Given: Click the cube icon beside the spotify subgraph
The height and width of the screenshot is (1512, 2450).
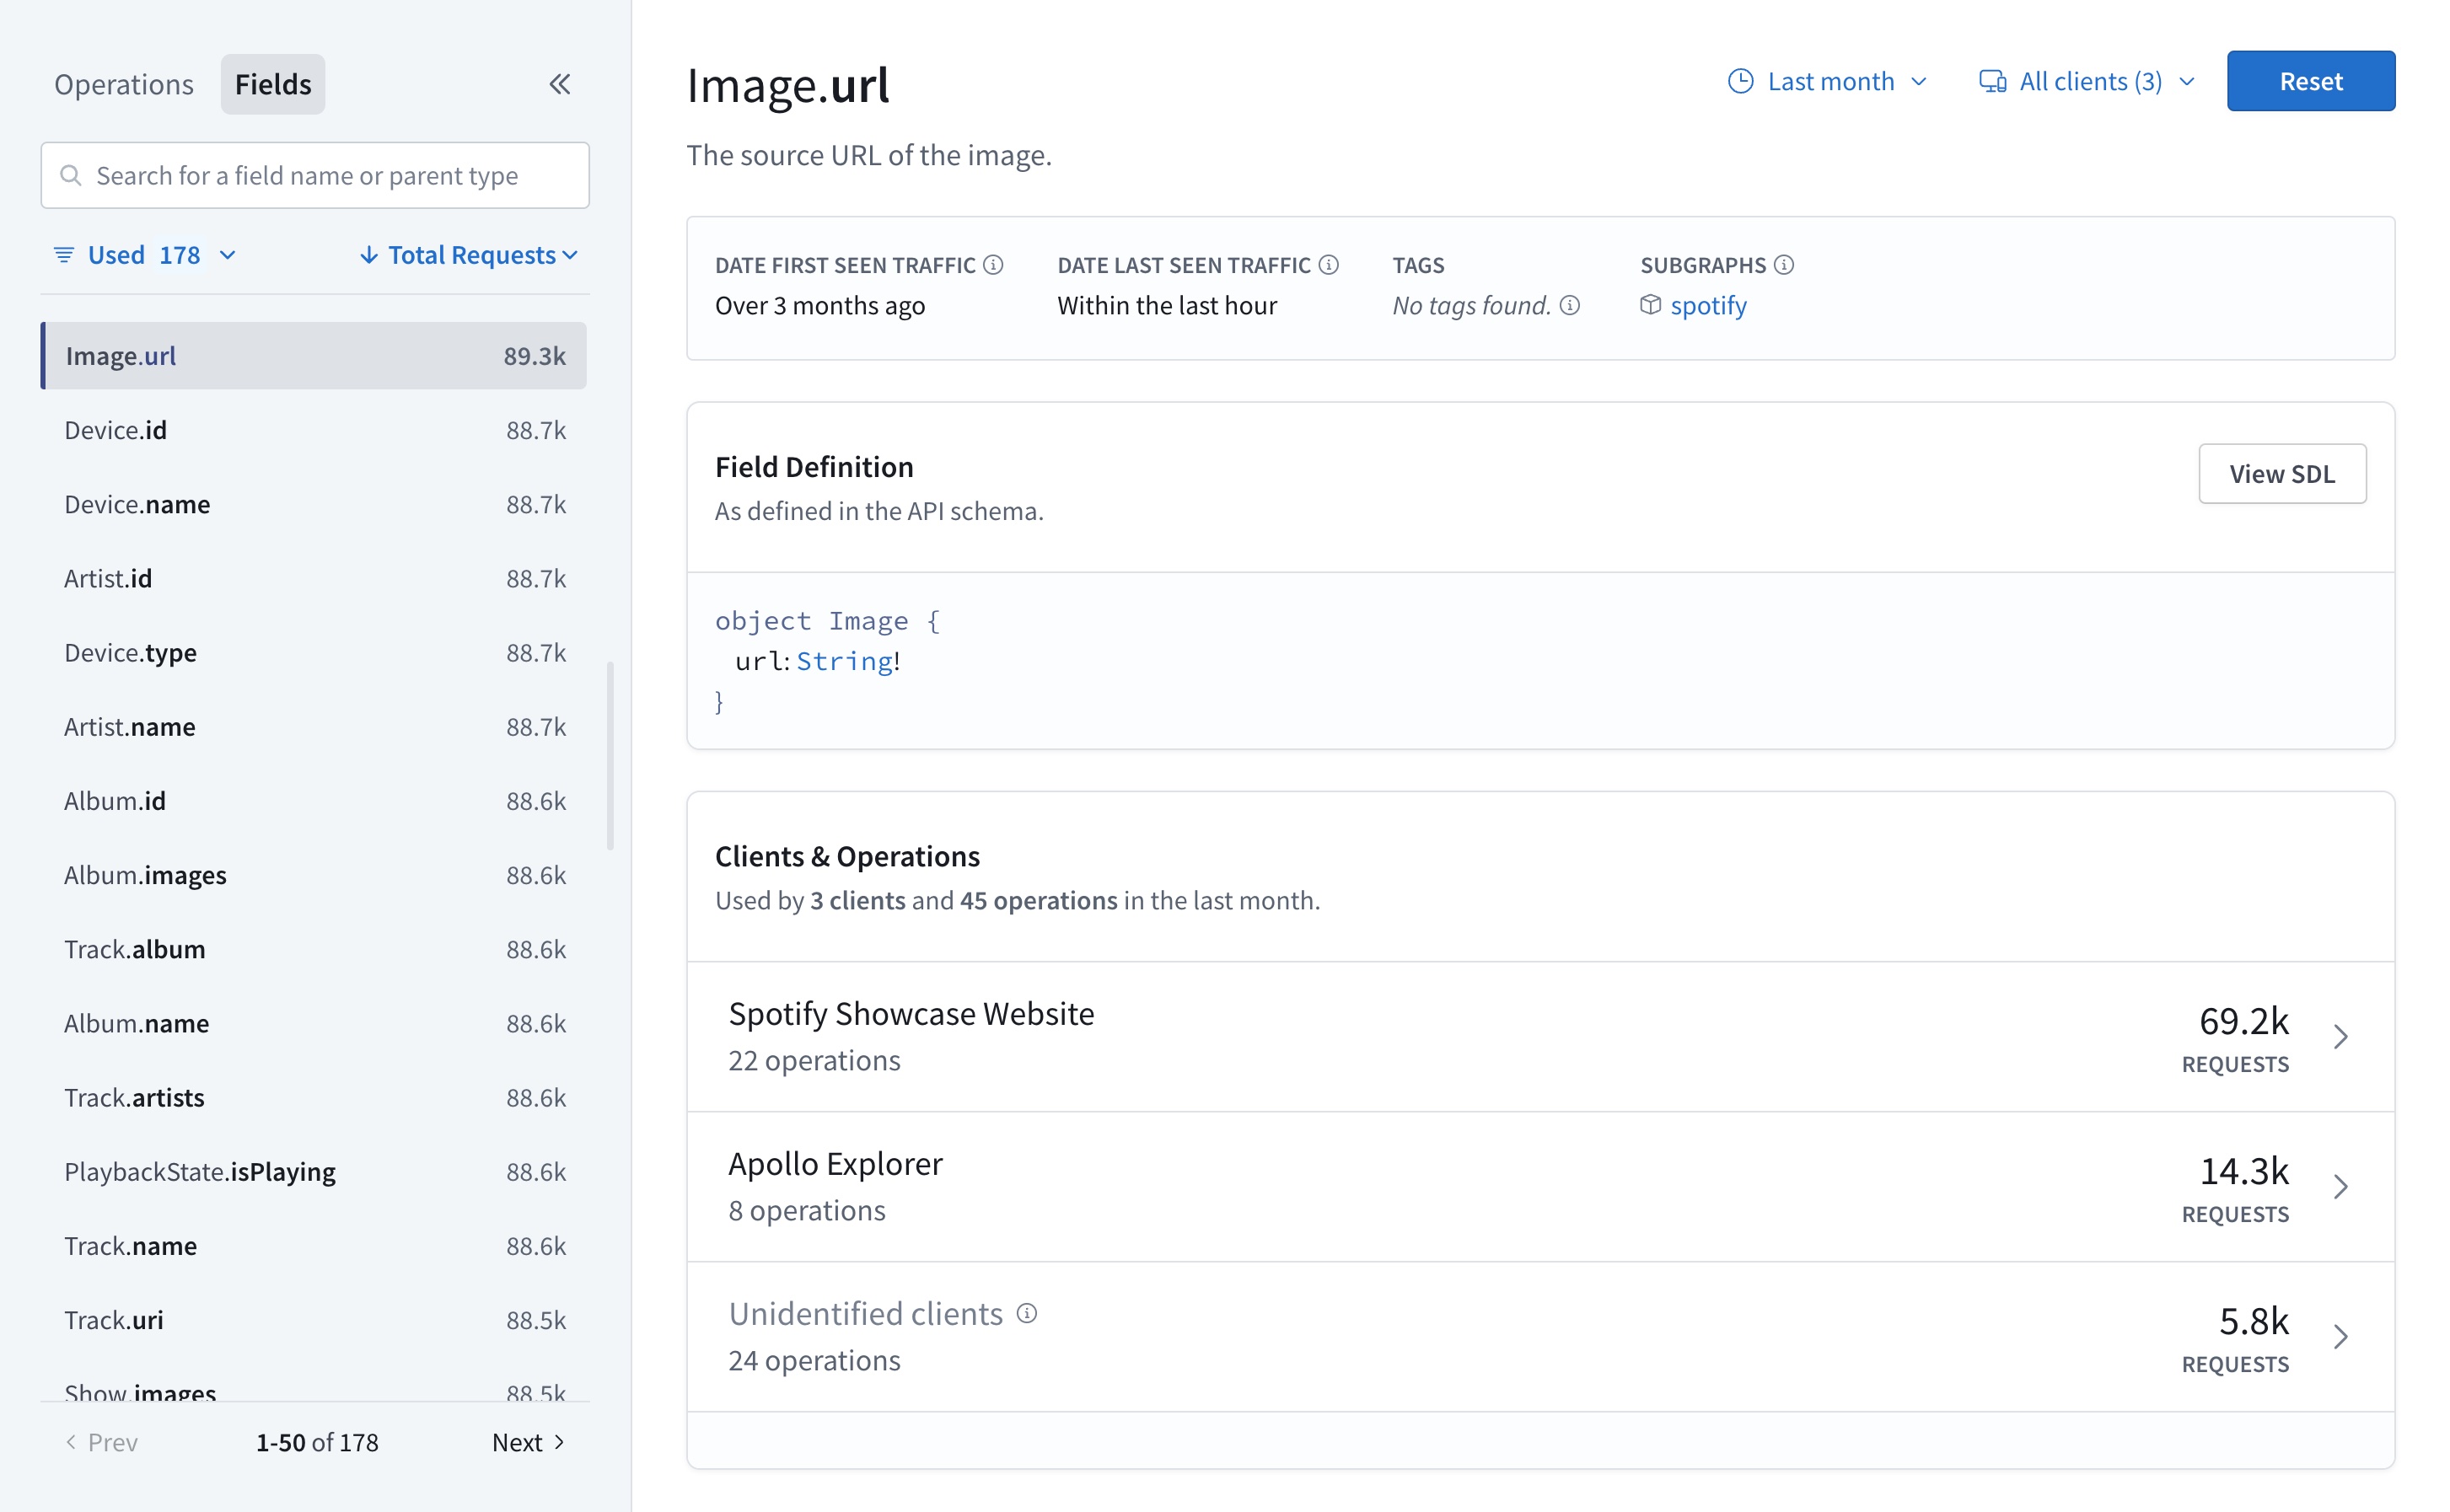Looking at the screenshot, I should coord(1650,305).
